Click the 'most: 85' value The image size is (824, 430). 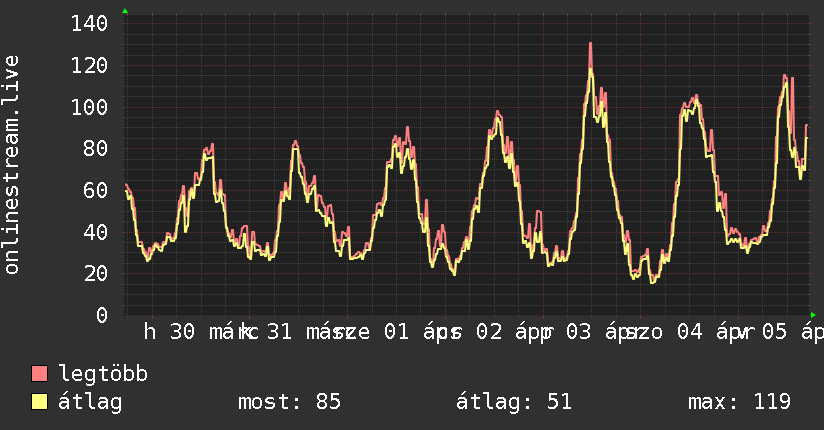pos(290,402)
